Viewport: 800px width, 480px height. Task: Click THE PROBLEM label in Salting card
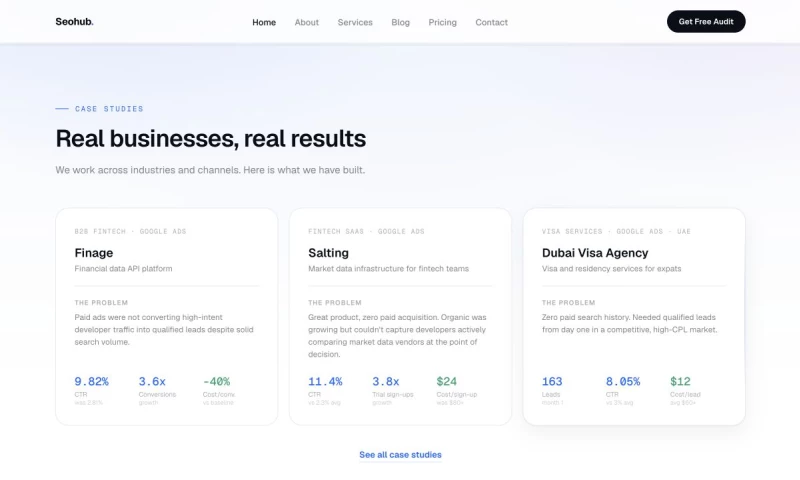point(335,302)
